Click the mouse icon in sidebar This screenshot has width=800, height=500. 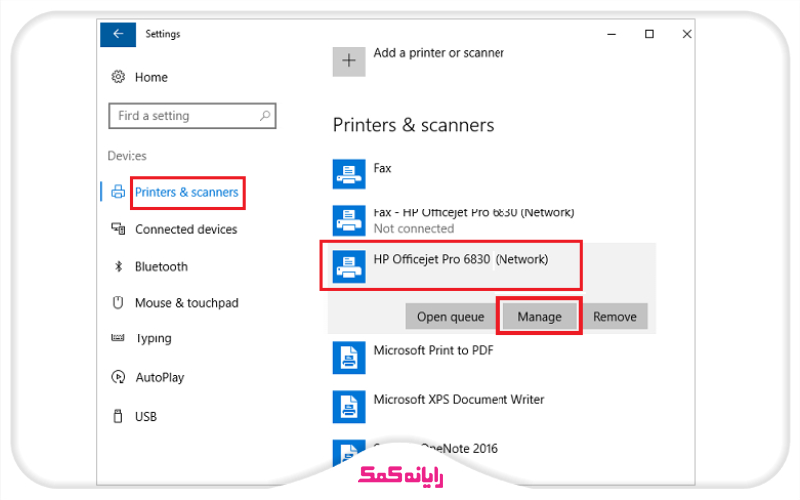(118, 303)
